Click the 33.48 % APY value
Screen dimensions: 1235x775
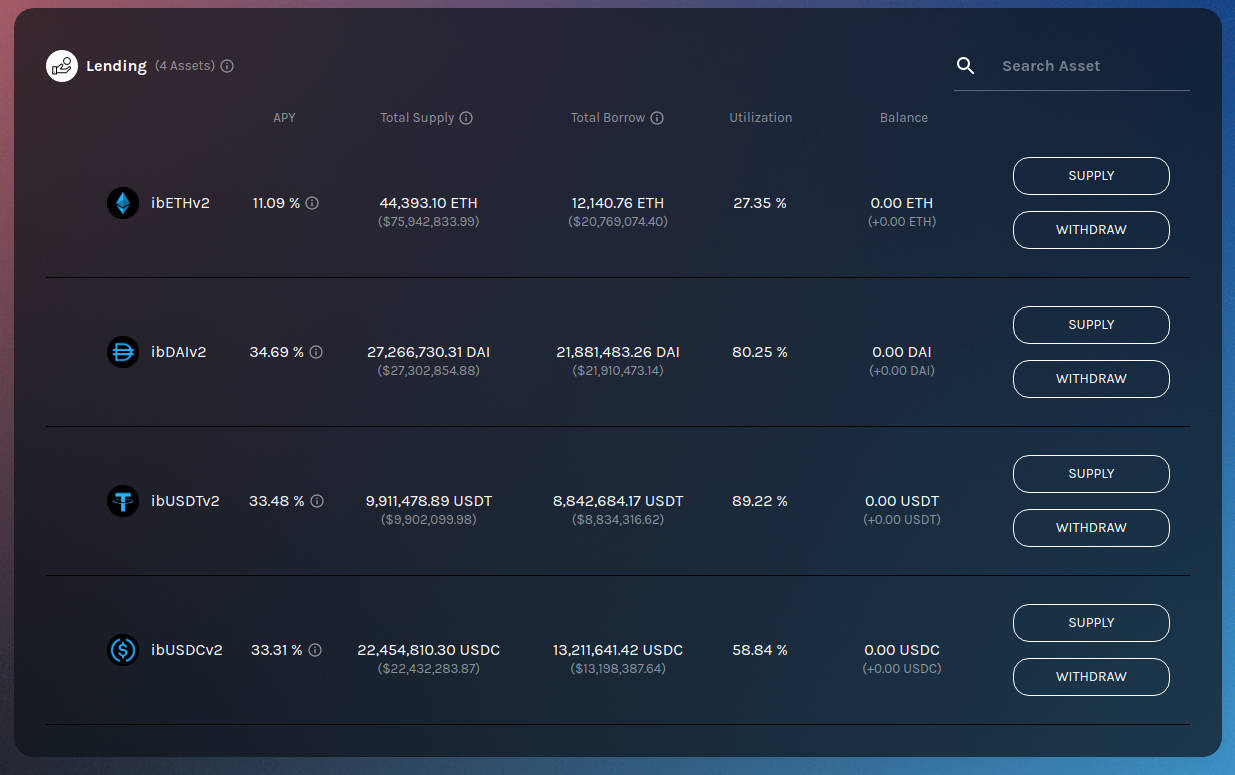coord(277,501)
